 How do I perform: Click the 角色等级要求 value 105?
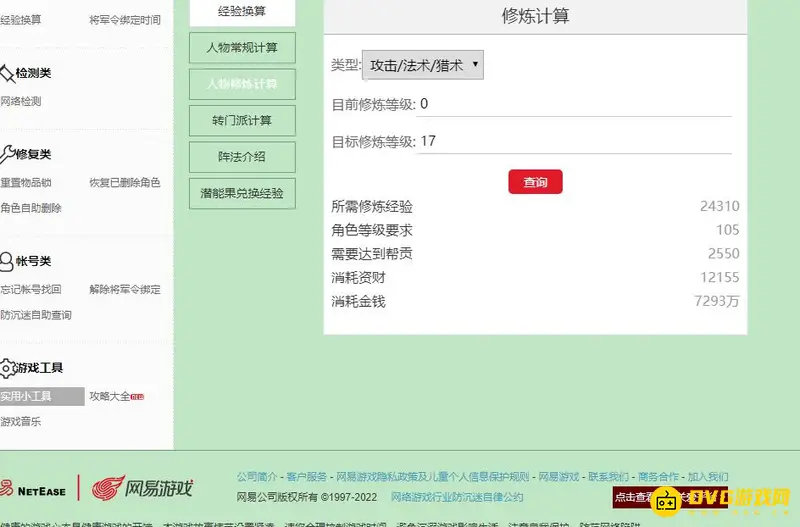coord(728,230)
